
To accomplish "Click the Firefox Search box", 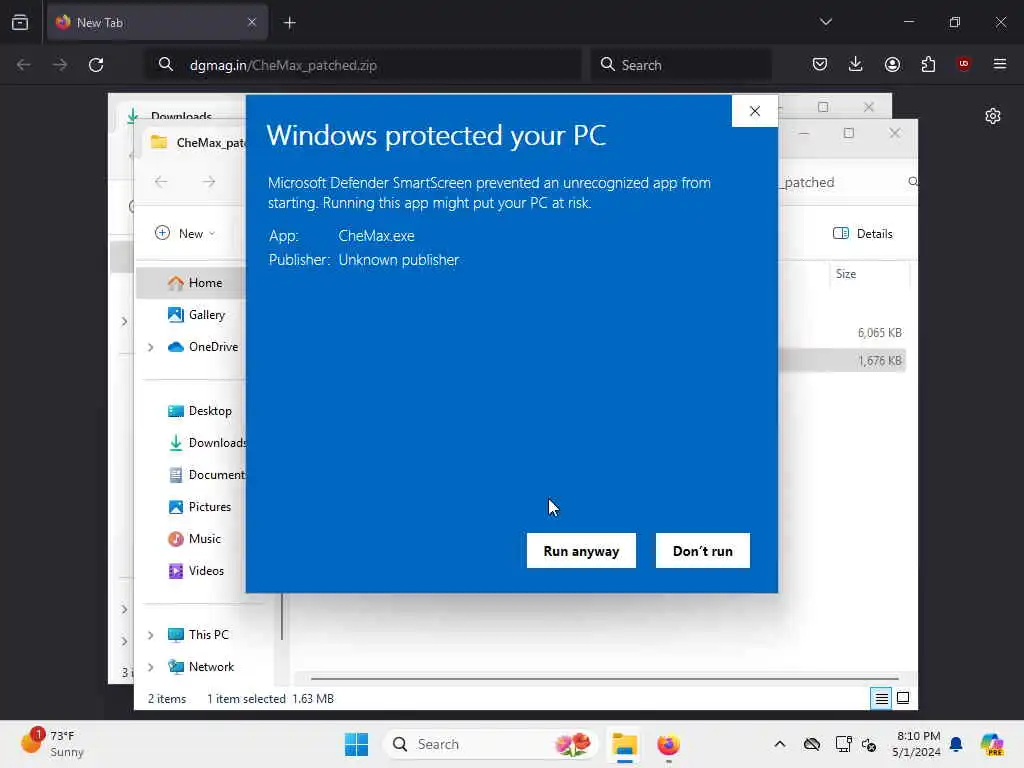I will tap(680, 65).
